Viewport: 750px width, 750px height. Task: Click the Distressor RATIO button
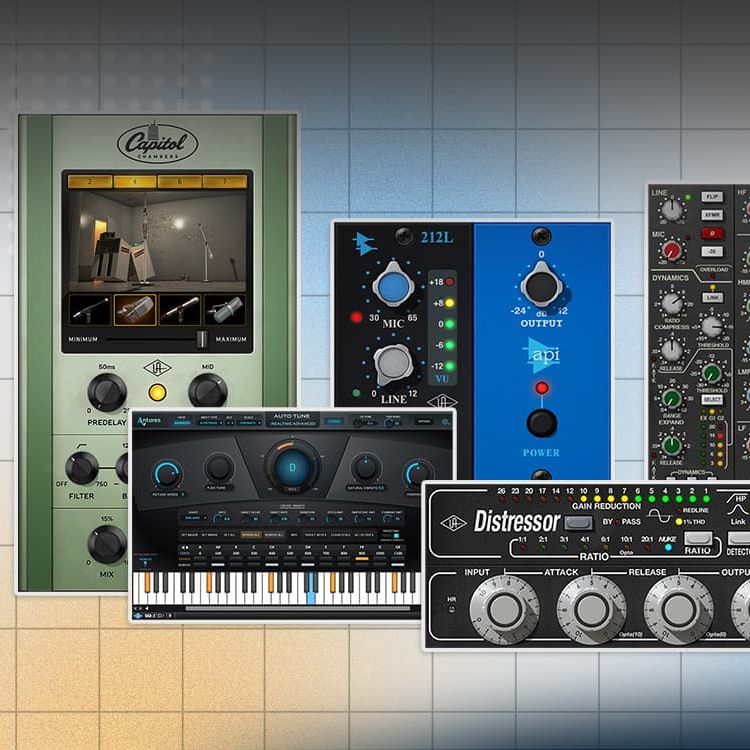pyautogui.click(x=698, y=538)
